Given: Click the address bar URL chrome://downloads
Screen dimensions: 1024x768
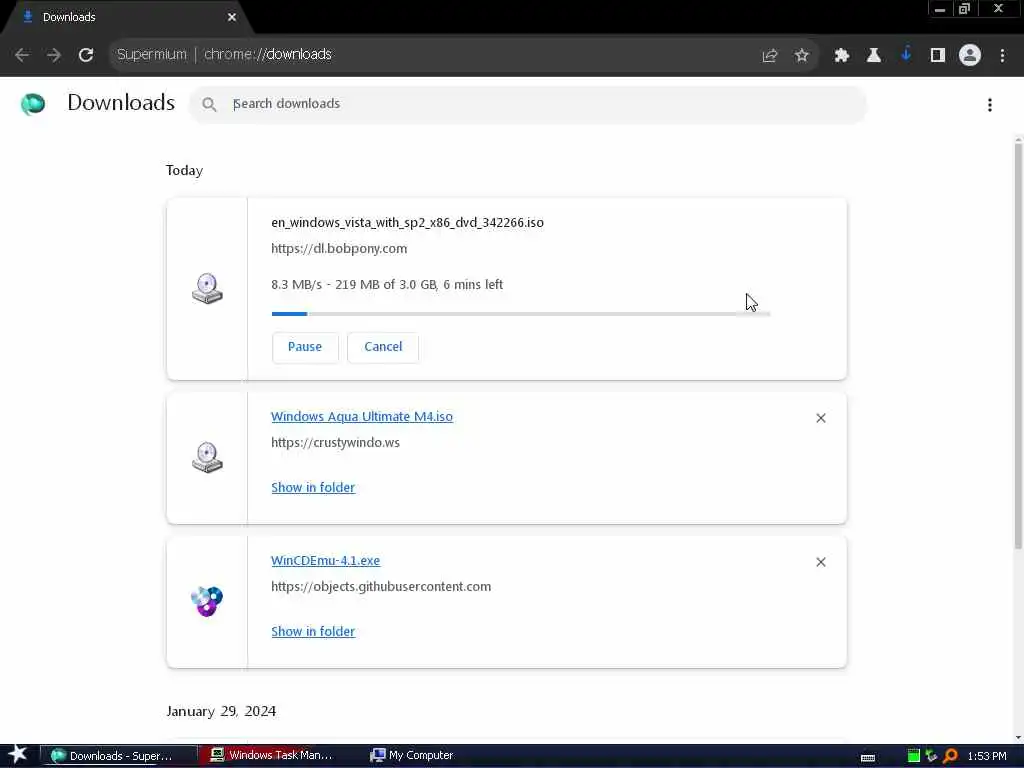Looking at the screenshot, I should point(268,54).
